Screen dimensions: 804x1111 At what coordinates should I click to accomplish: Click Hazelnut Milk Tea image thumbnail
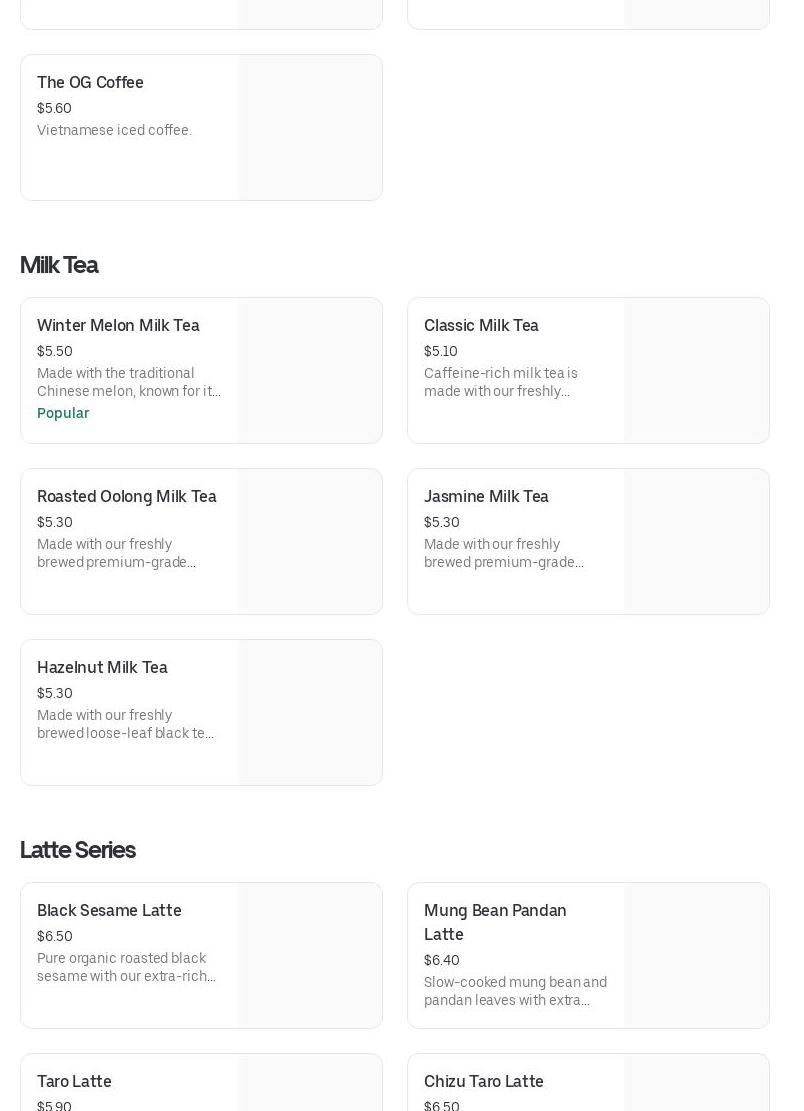[309, 712]
